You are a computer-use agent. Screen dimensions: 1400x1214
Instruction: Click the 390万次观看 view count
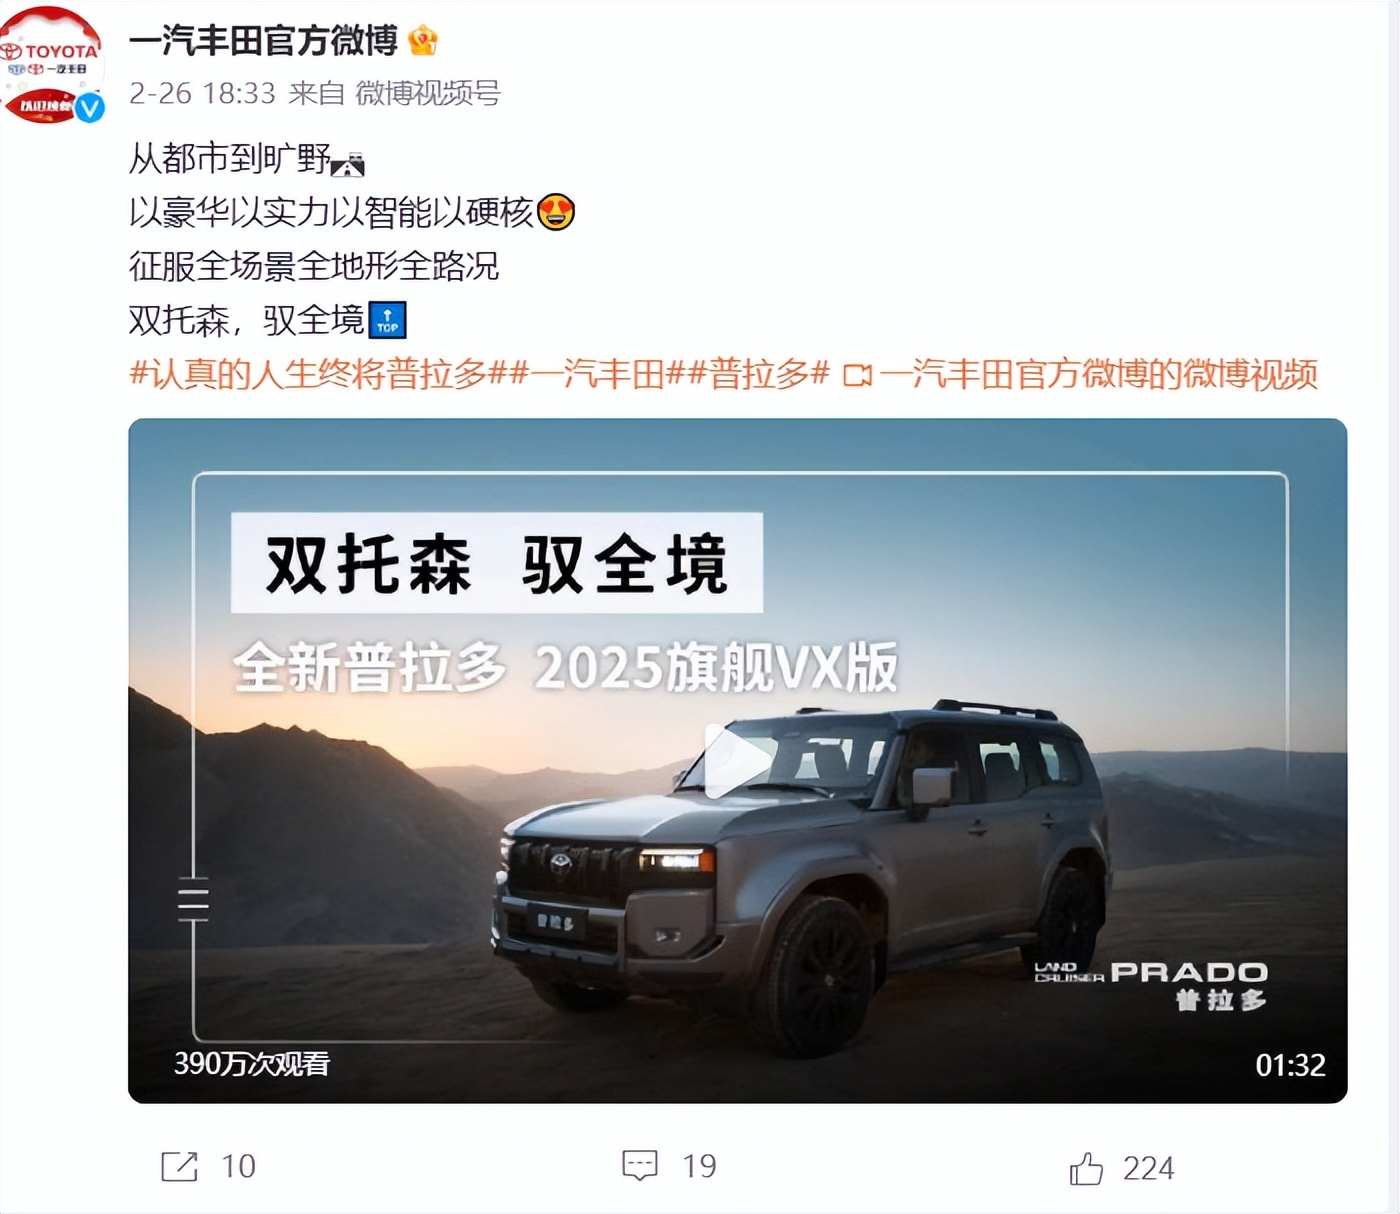[x=252, y=1063]
